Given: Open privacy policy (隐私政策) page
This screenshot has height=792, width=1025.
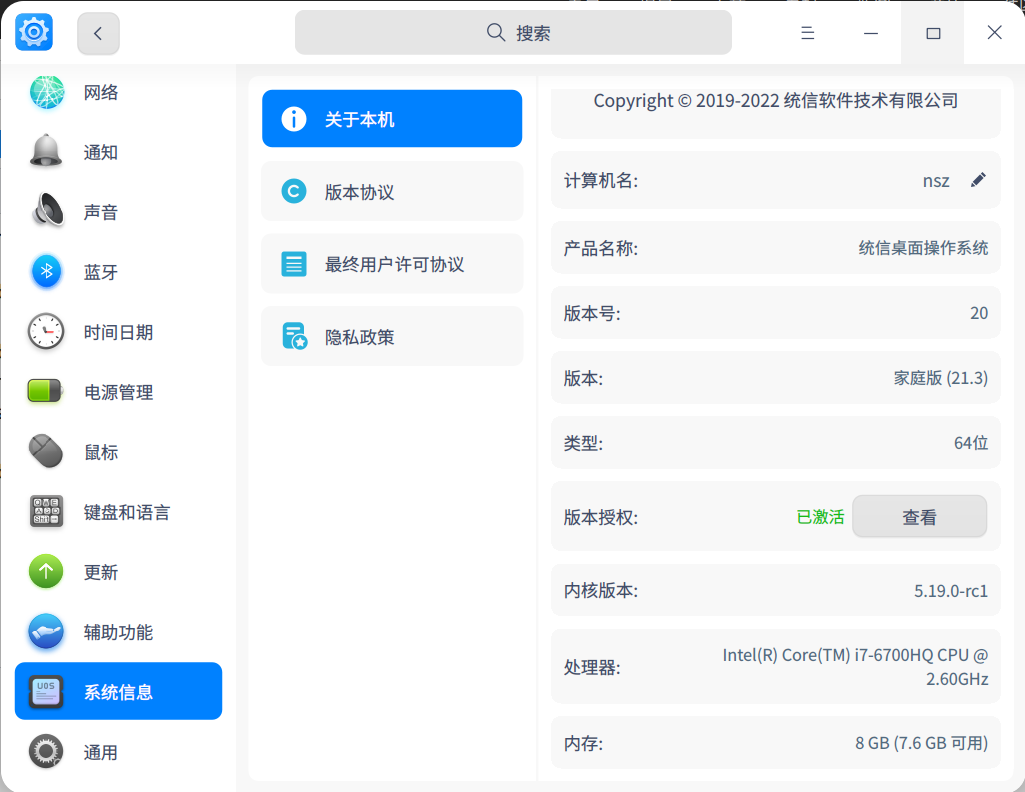Looking at the screenshot, I should [392, 337].
